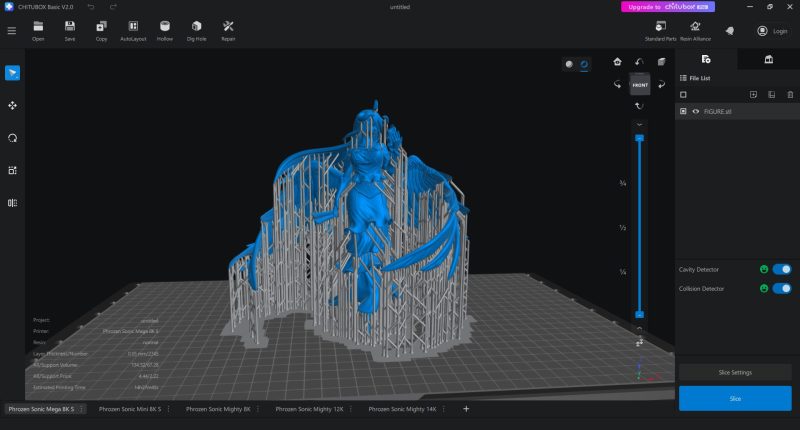
Task: Open the hamburger main menu
Action: pyautogui.click(x=12, y=31)
